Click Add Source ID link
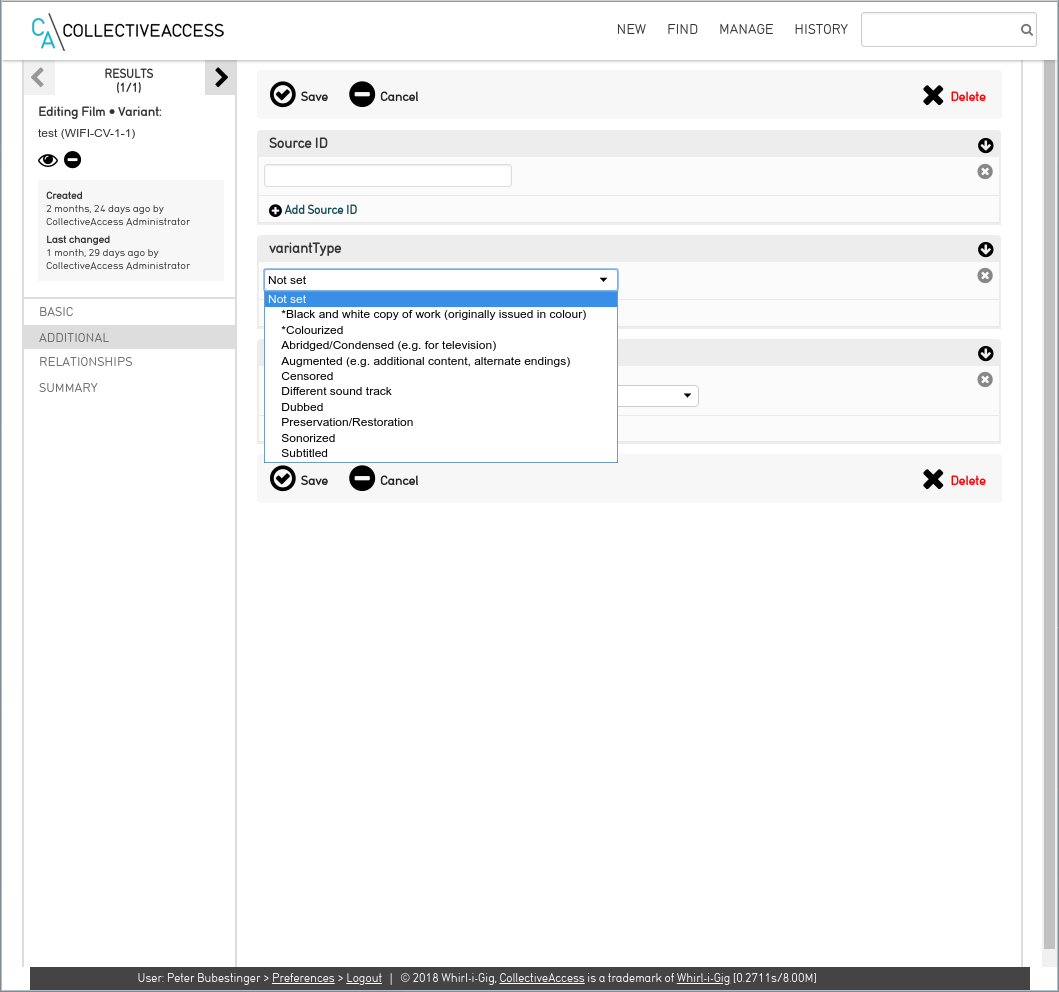Image resolution: width=1059 pixels, height=992 pixels. [313, 210]
